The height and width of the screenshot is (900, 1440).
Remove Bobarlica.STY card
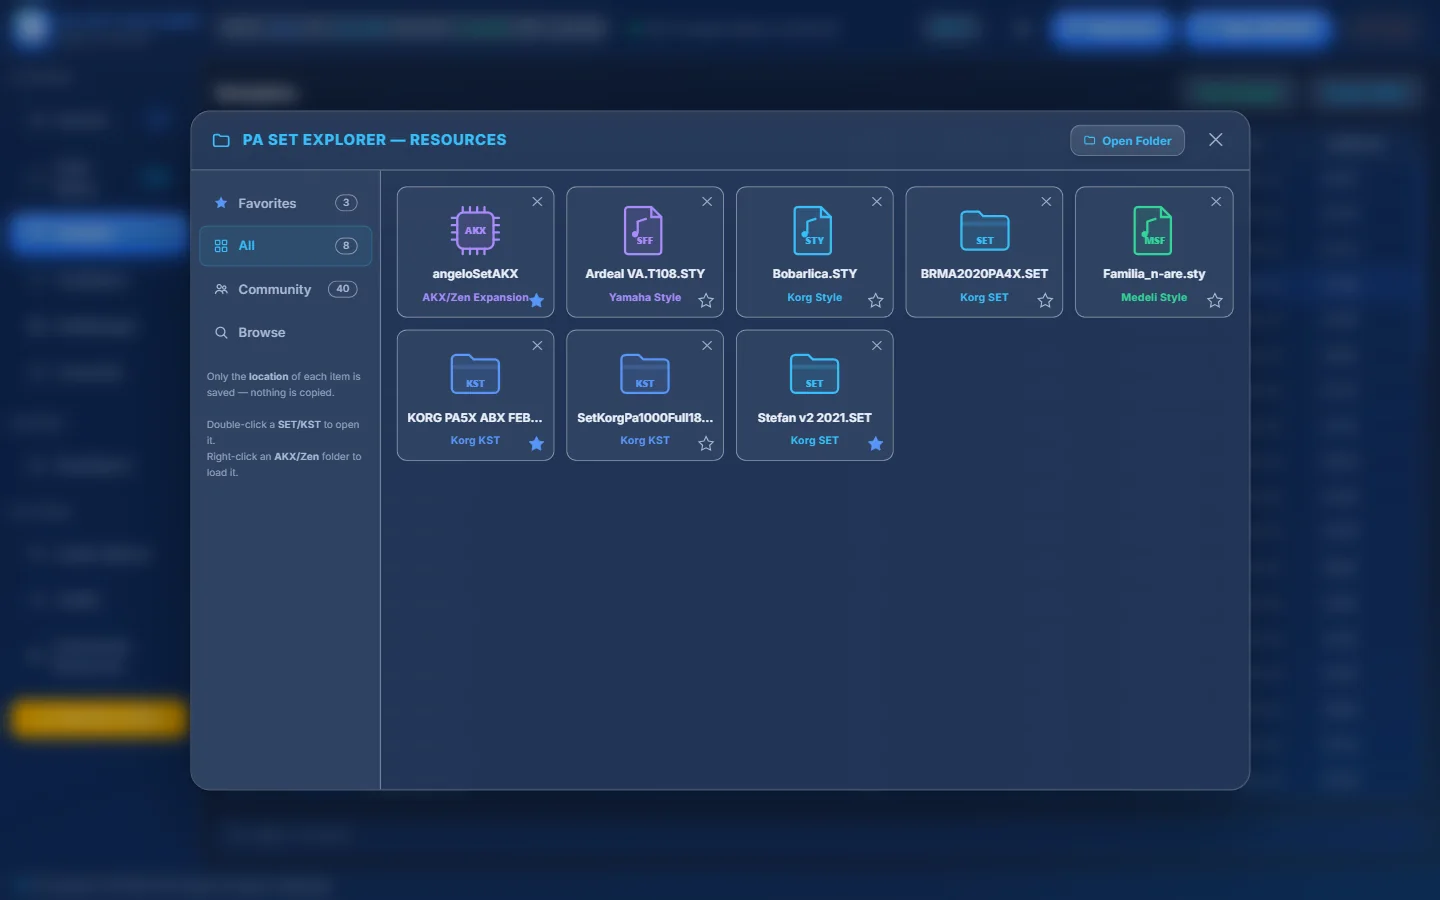(x=877, y=202)
